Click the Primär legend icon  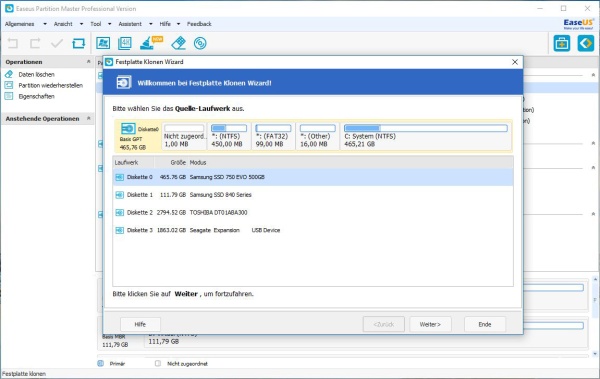[100, 363]
